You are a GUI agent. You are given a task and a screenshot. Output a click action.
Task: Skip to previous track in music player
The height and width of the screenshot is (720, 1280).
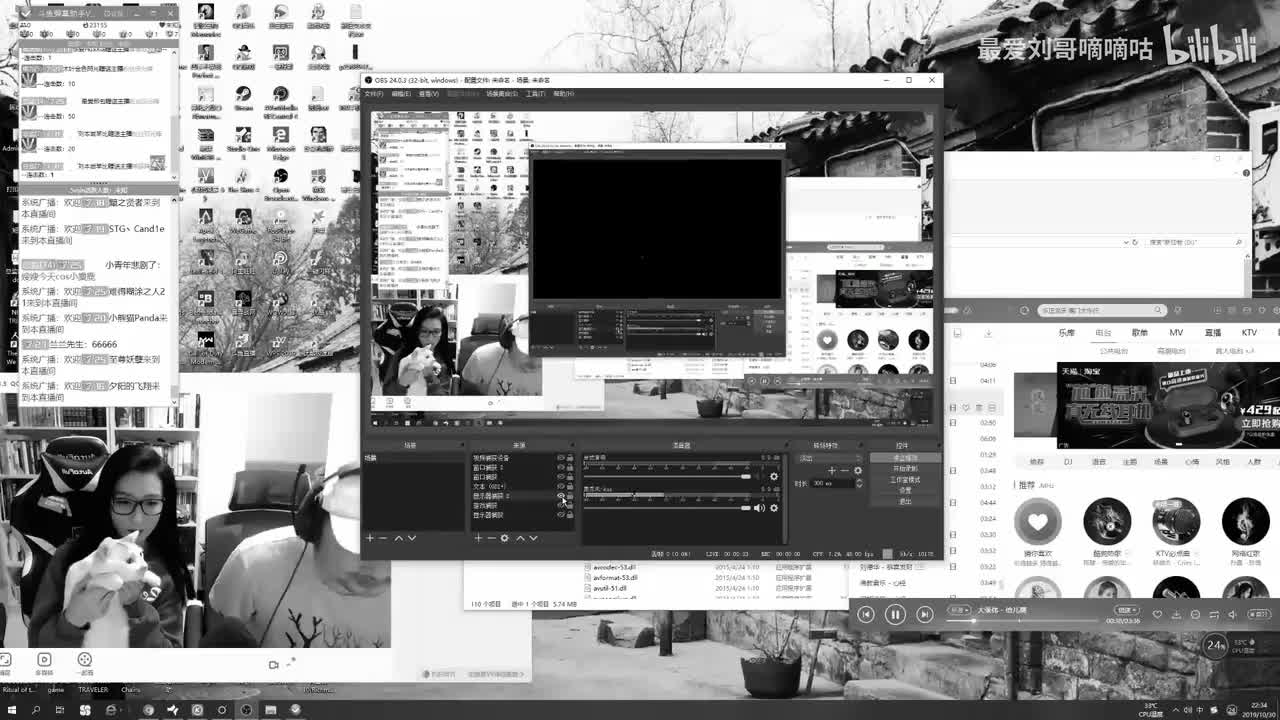(866, 614)
